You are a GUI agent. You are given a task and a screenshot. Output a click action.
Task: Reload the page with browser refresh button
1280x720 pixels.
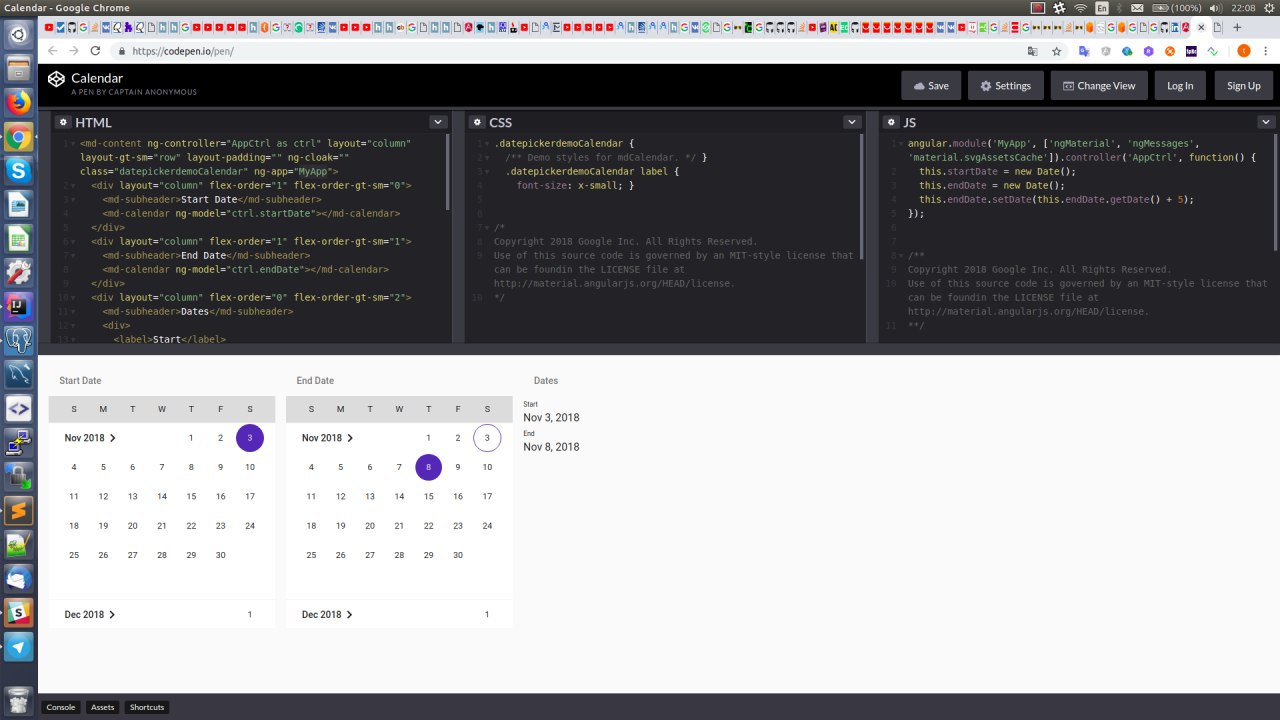tap(96, 51)
